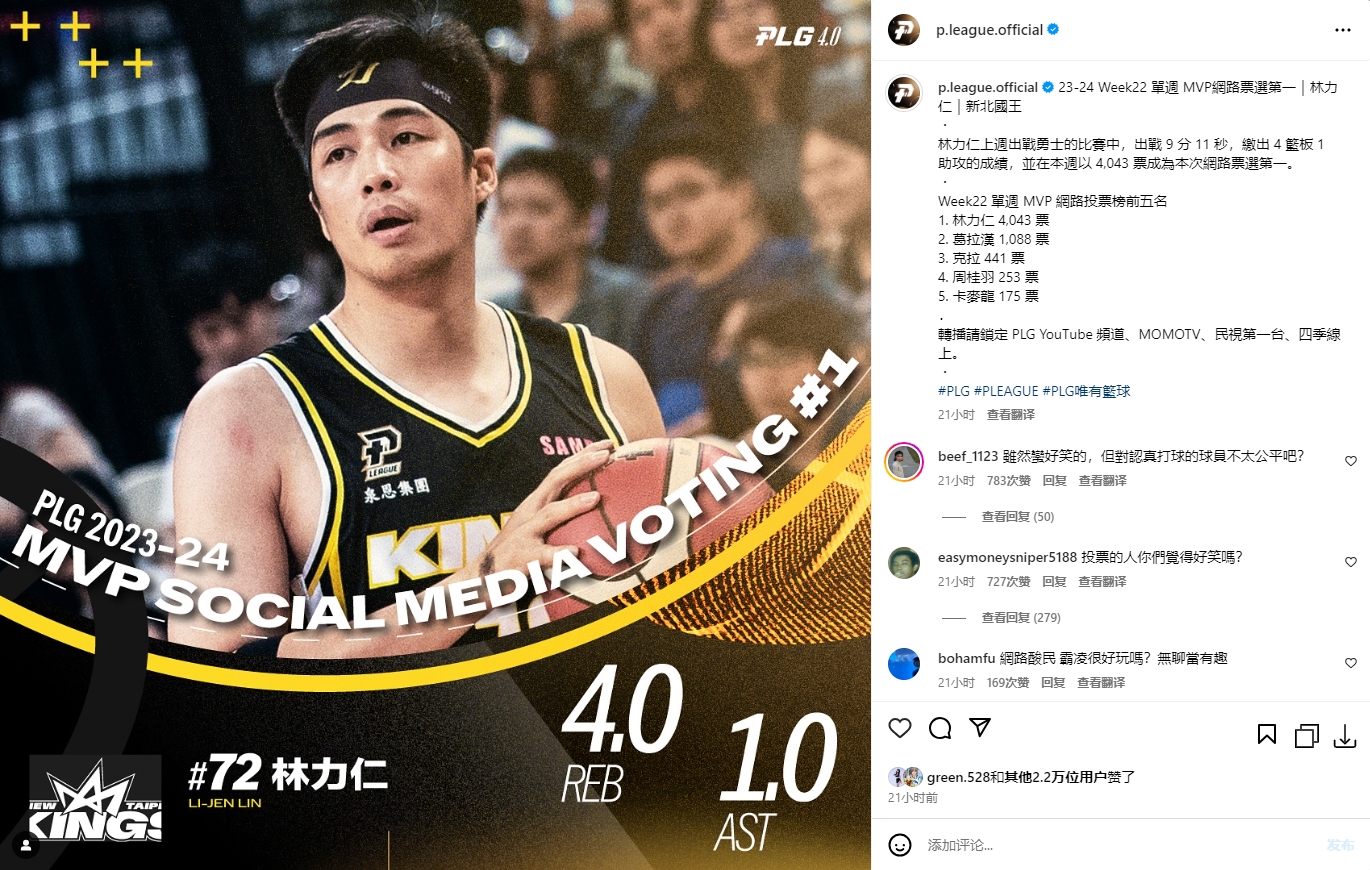Download the post with the arrow icon

[x=1345, y=736]
